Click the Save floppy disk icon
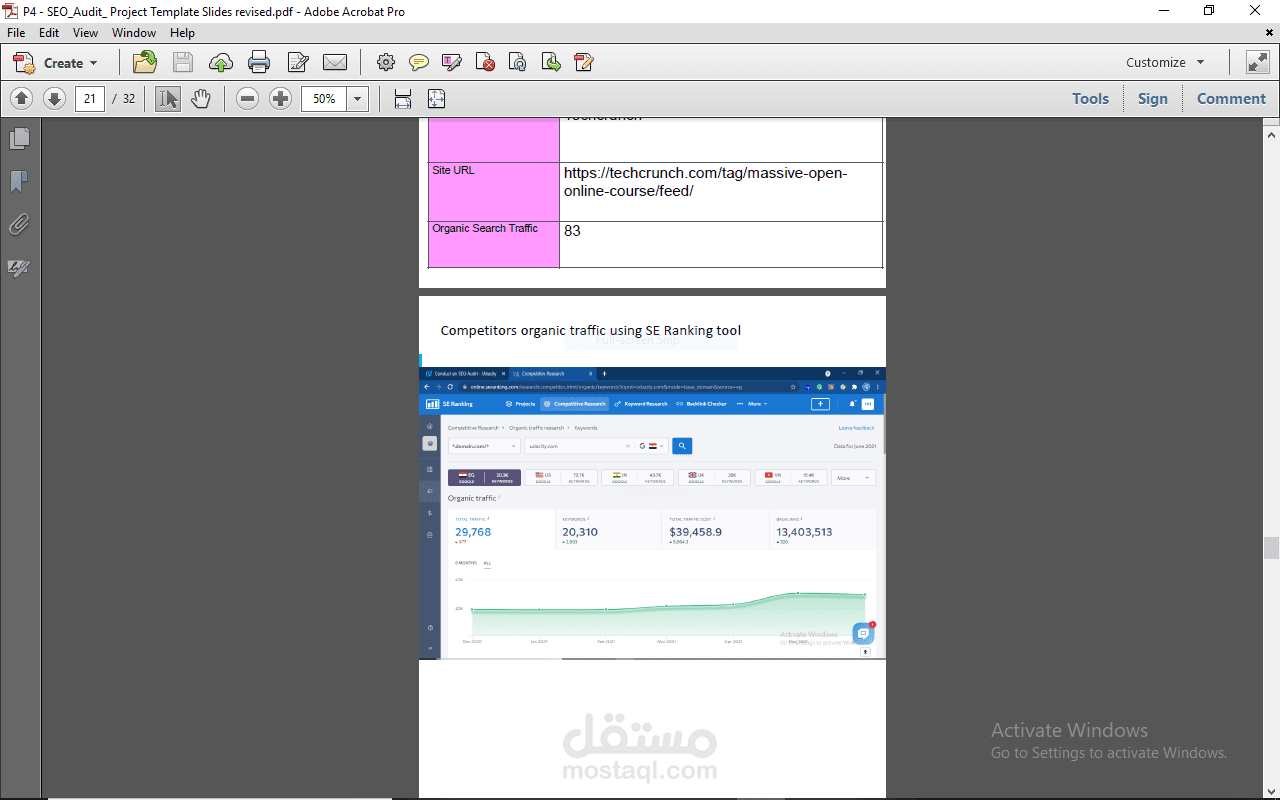 point(182,63)
